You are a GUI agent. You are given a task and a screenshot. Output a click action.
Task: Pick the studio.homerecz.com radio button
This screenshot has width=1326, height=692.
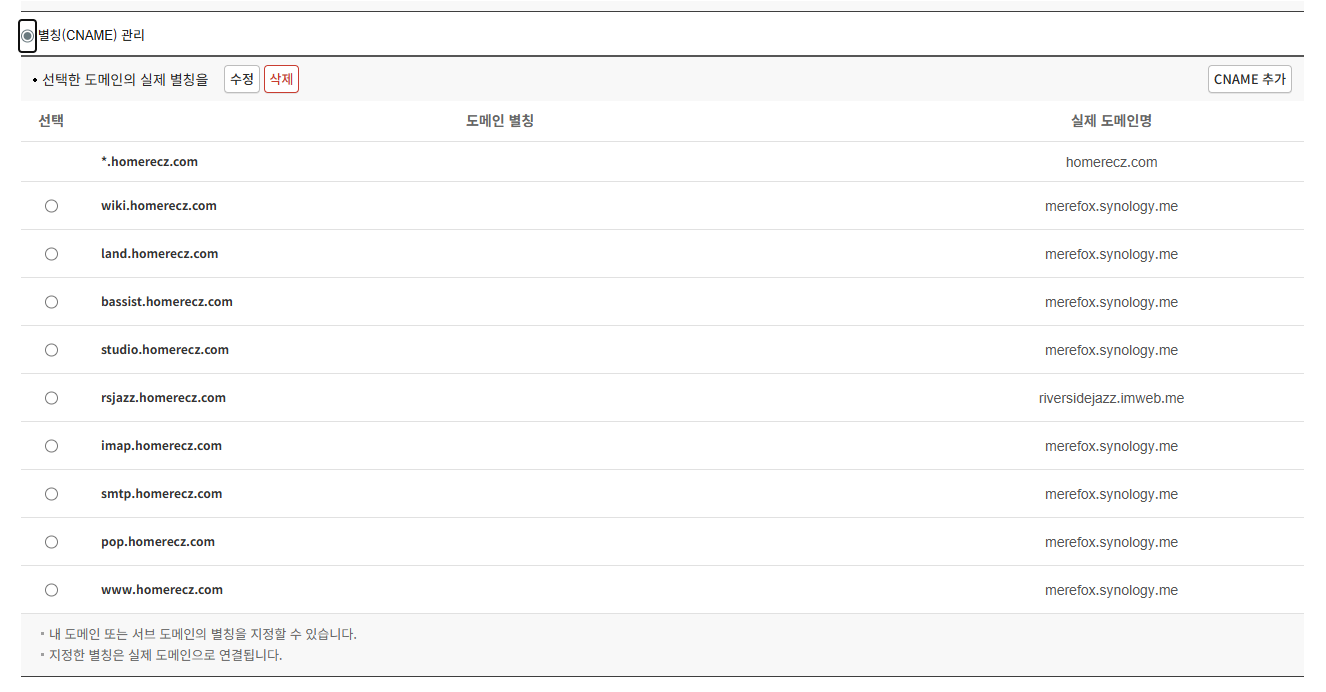pos(52,350)
